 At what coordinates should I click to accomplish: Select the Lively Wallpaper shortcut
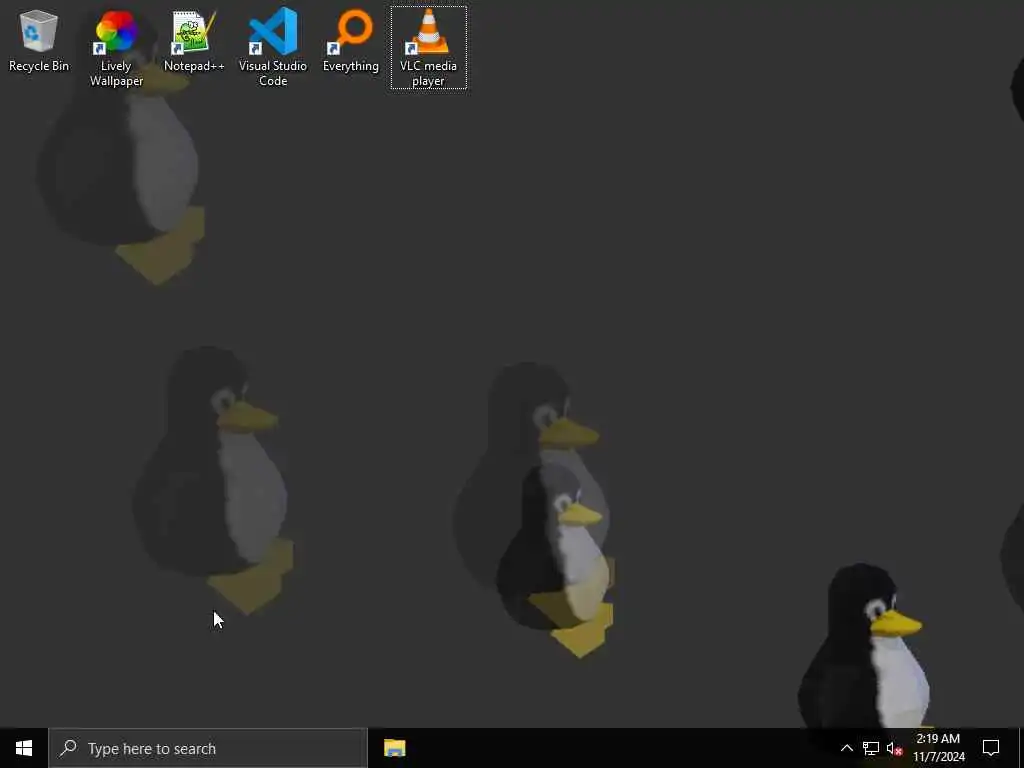tap(116, 48)
